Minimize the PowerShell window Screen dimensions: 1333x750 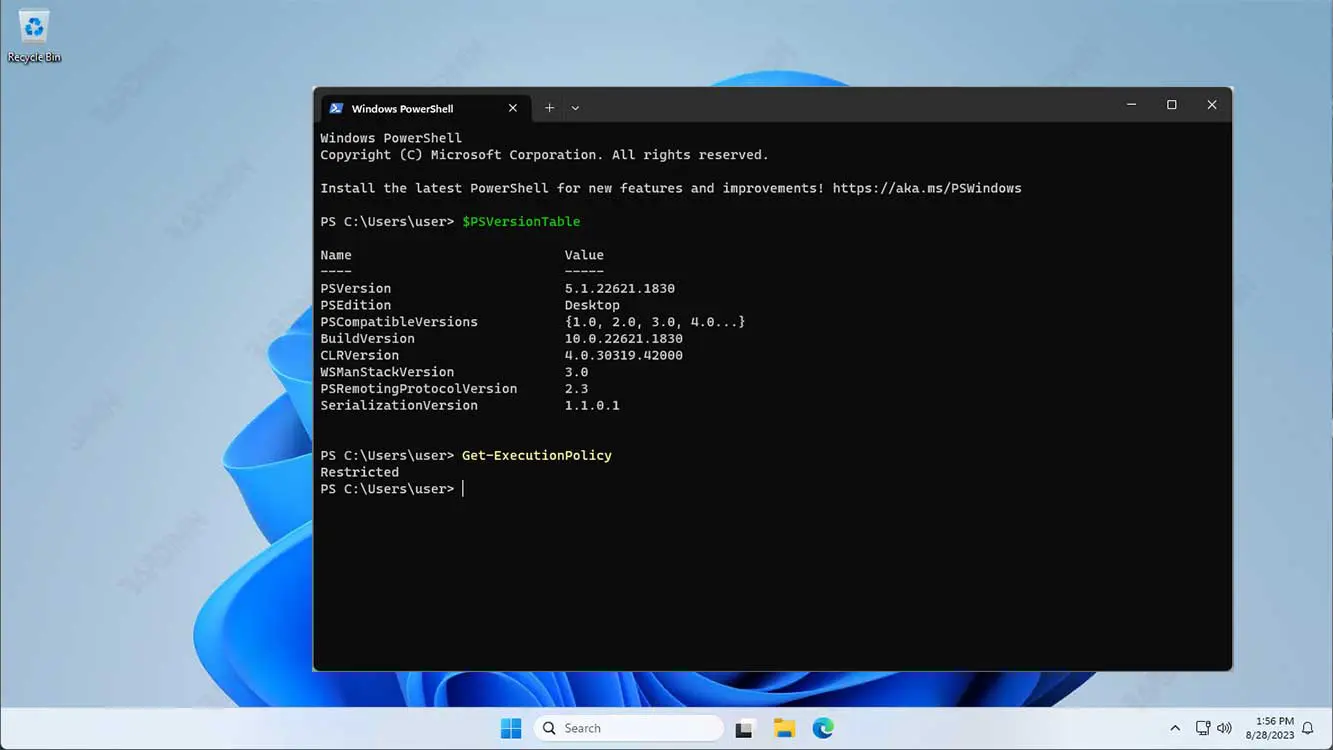tap(1131, 105)
